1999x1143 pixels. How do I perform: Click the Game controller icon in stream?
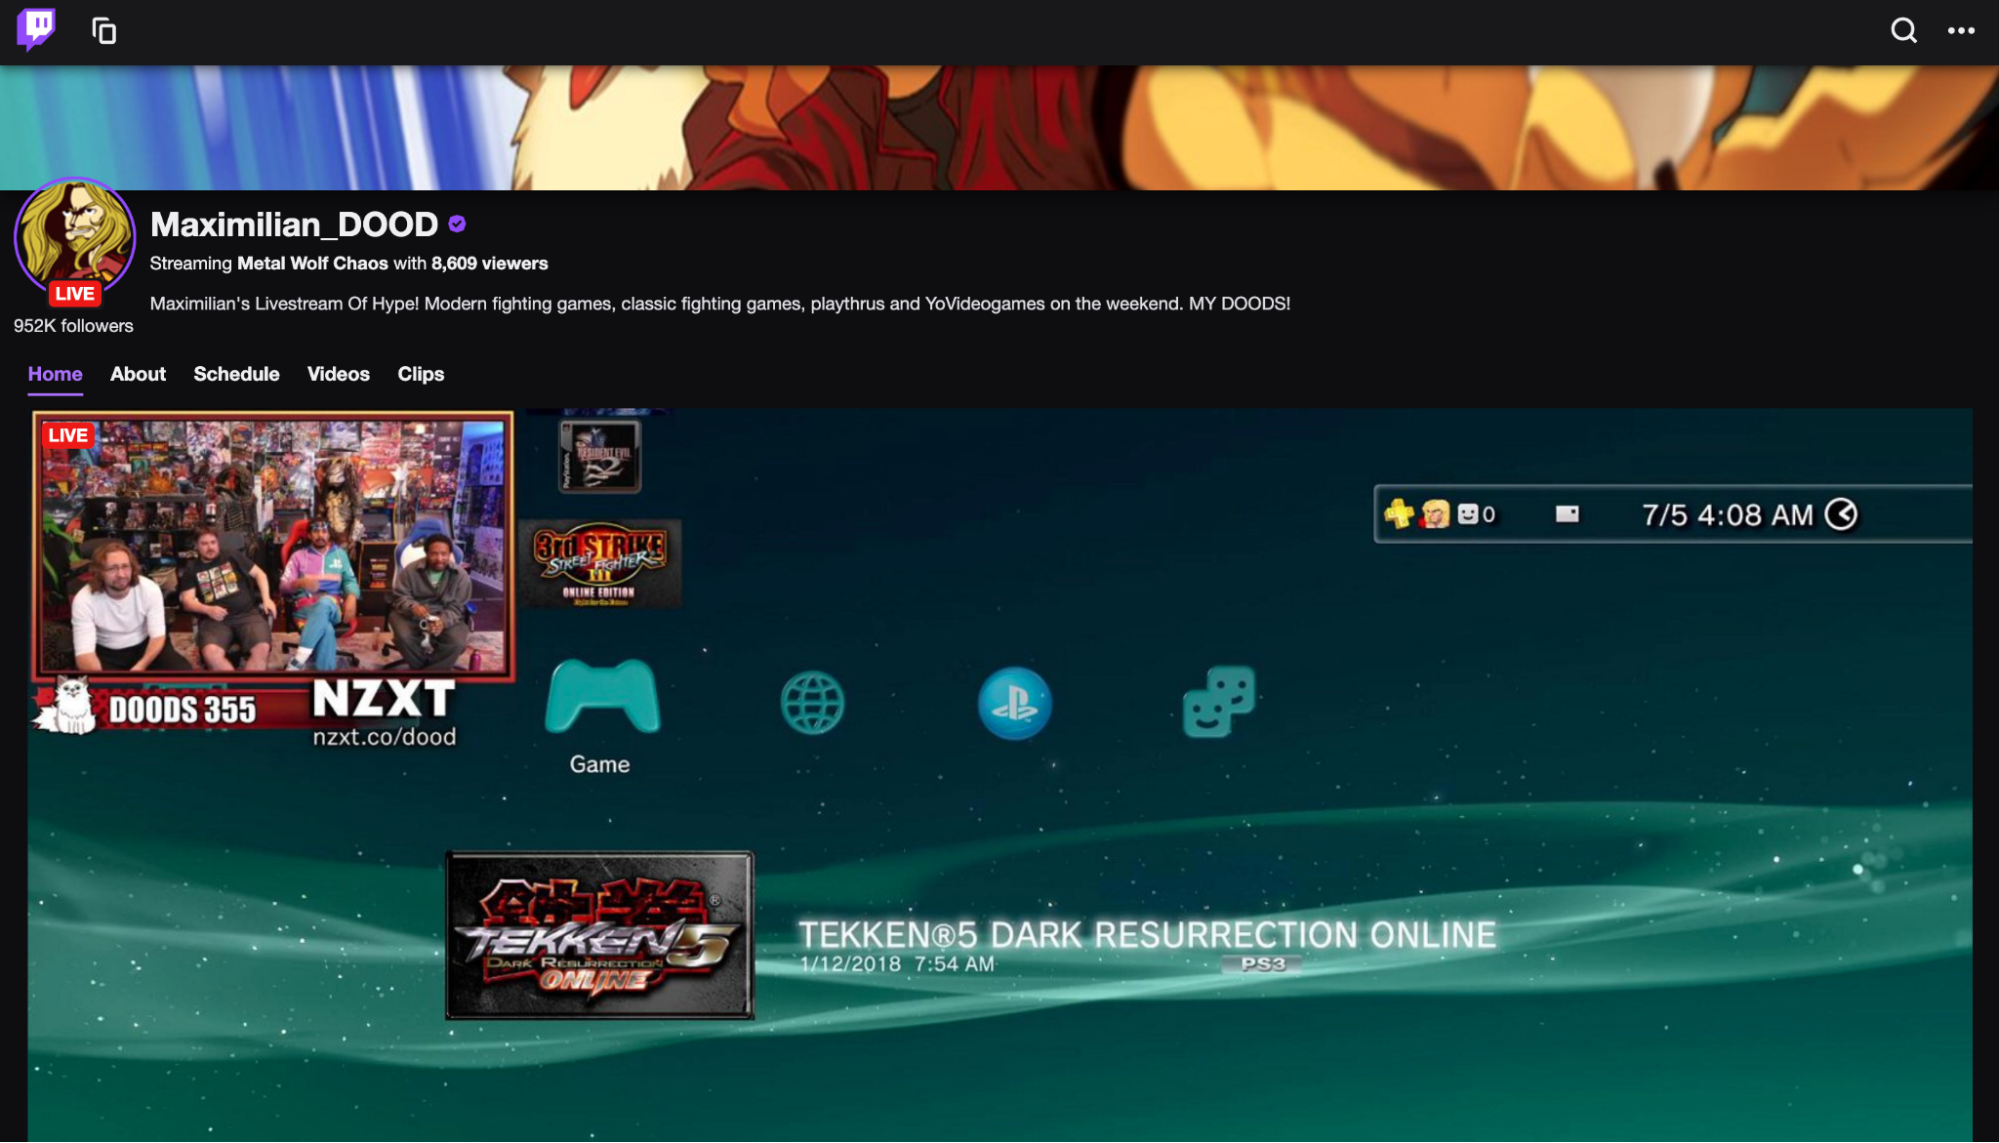(x=601, y=698)
